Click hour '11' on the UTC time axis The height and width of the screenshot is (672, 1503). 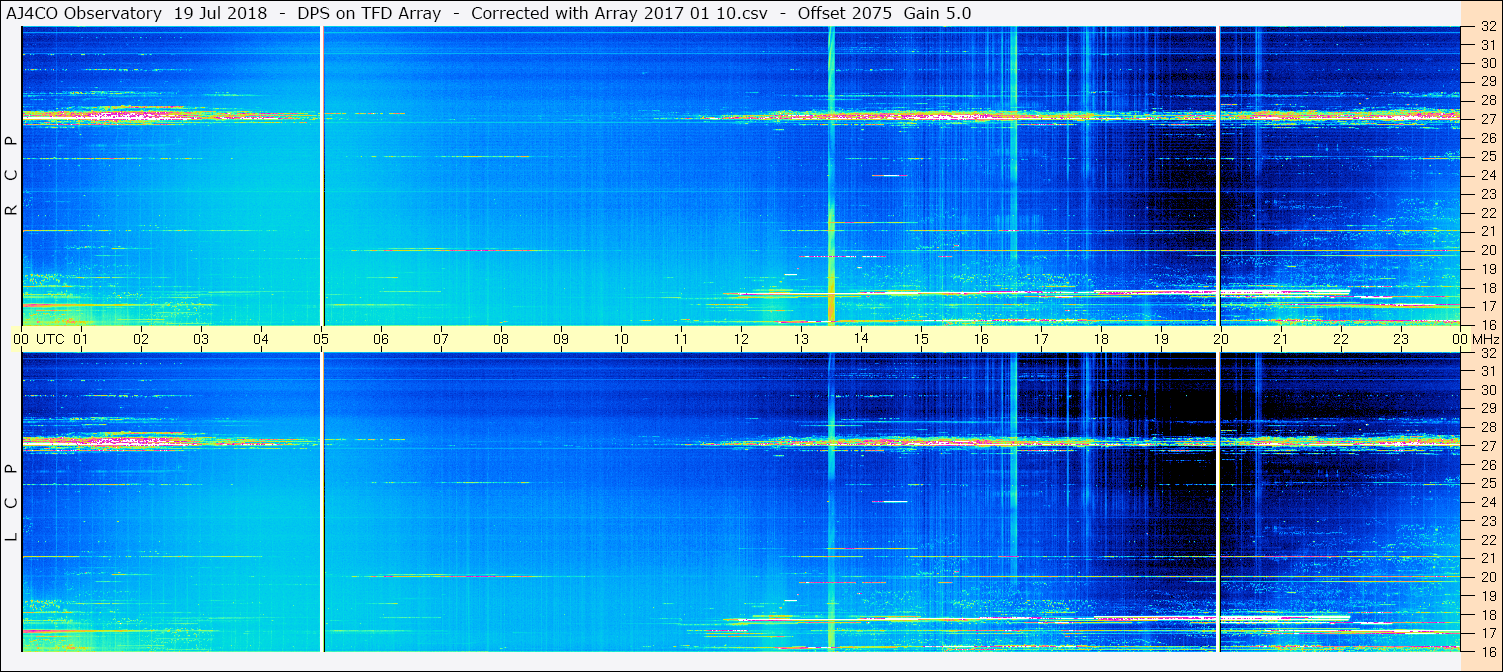click(681, 339)
